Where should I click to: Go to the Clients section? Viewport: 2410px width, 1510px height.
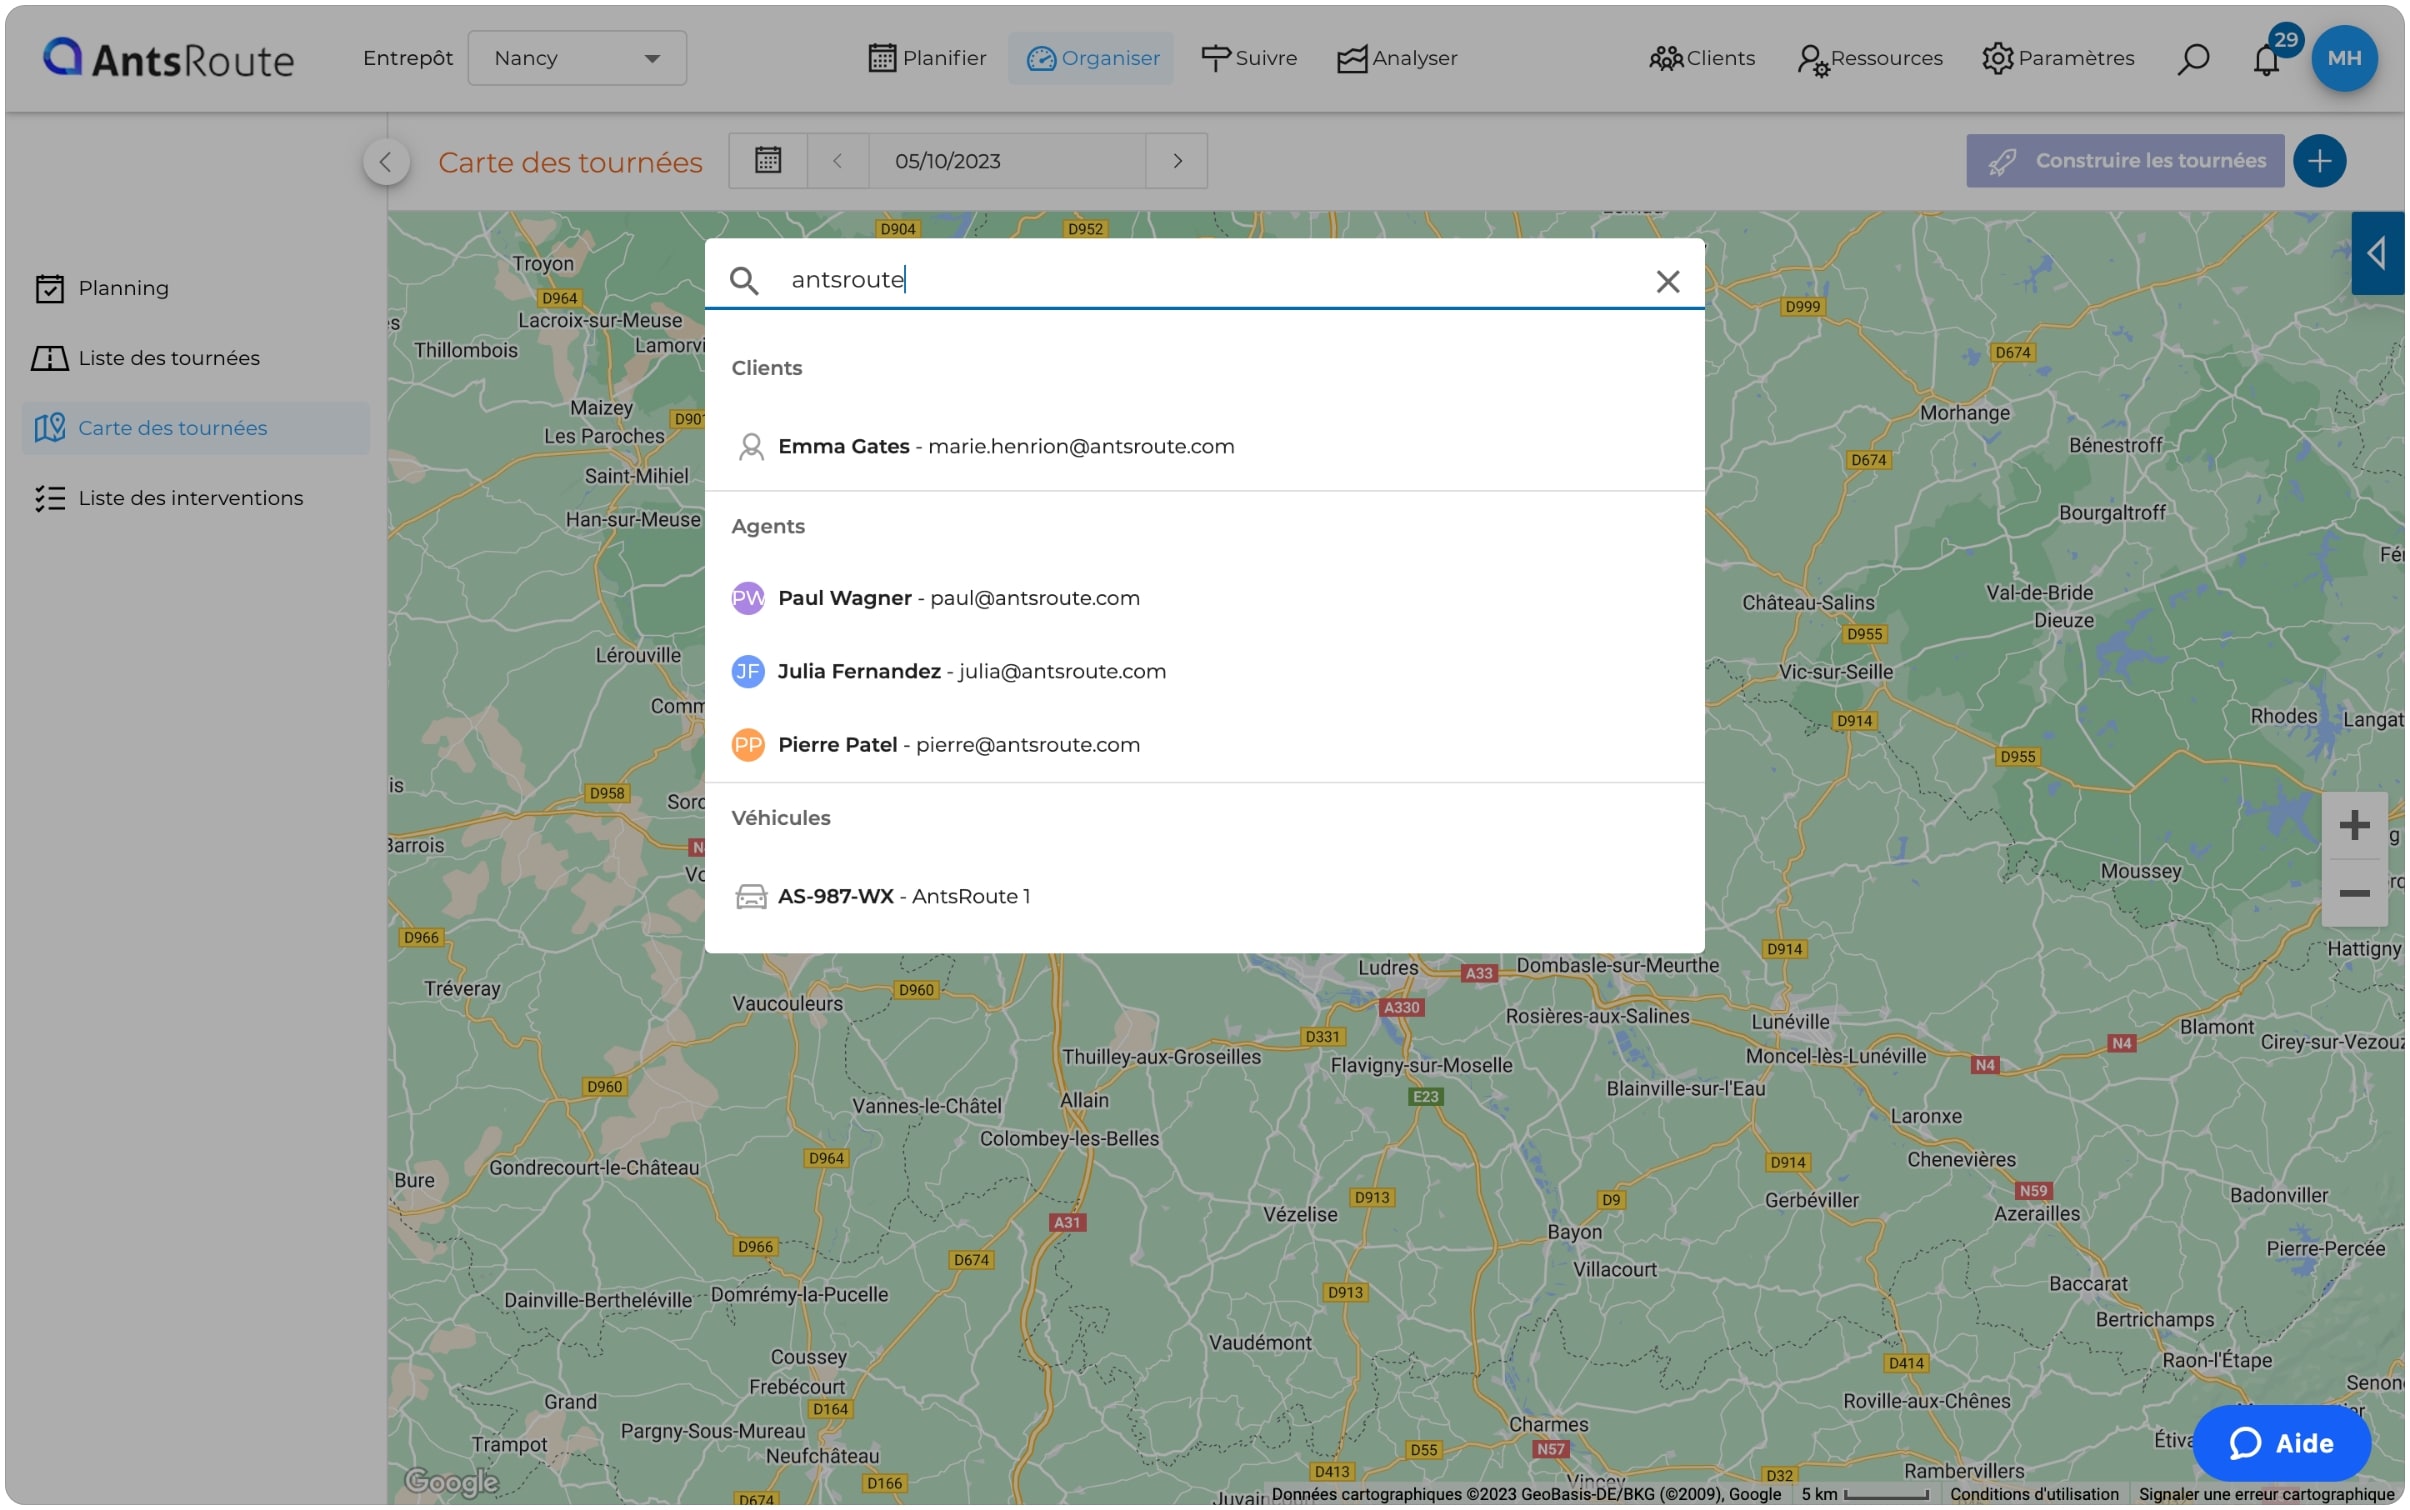[x=1702, y=58]
